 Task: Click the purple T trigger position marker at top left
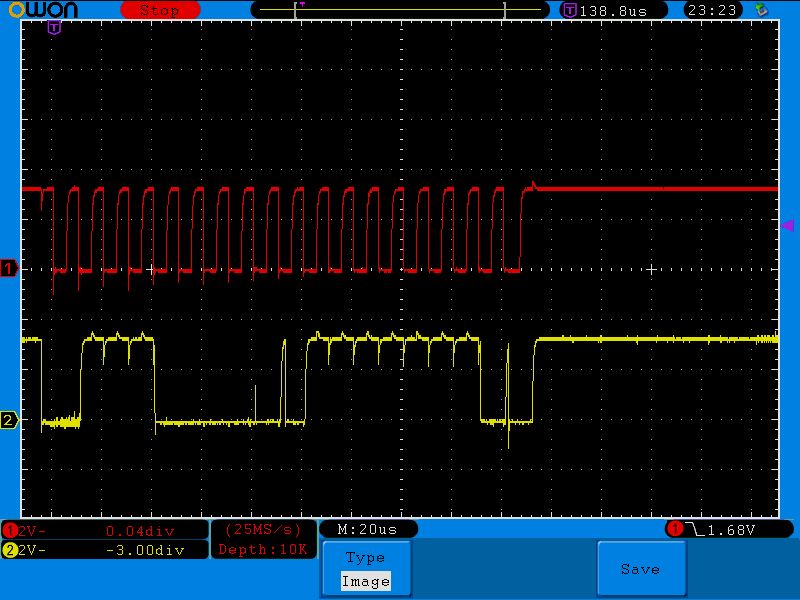click(x=54, y=27)
